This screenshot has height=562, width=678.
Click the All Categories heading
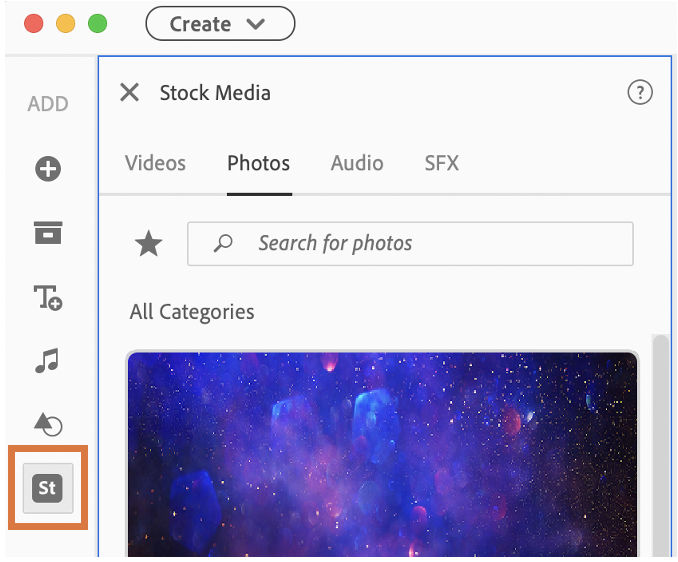point(192,312)
